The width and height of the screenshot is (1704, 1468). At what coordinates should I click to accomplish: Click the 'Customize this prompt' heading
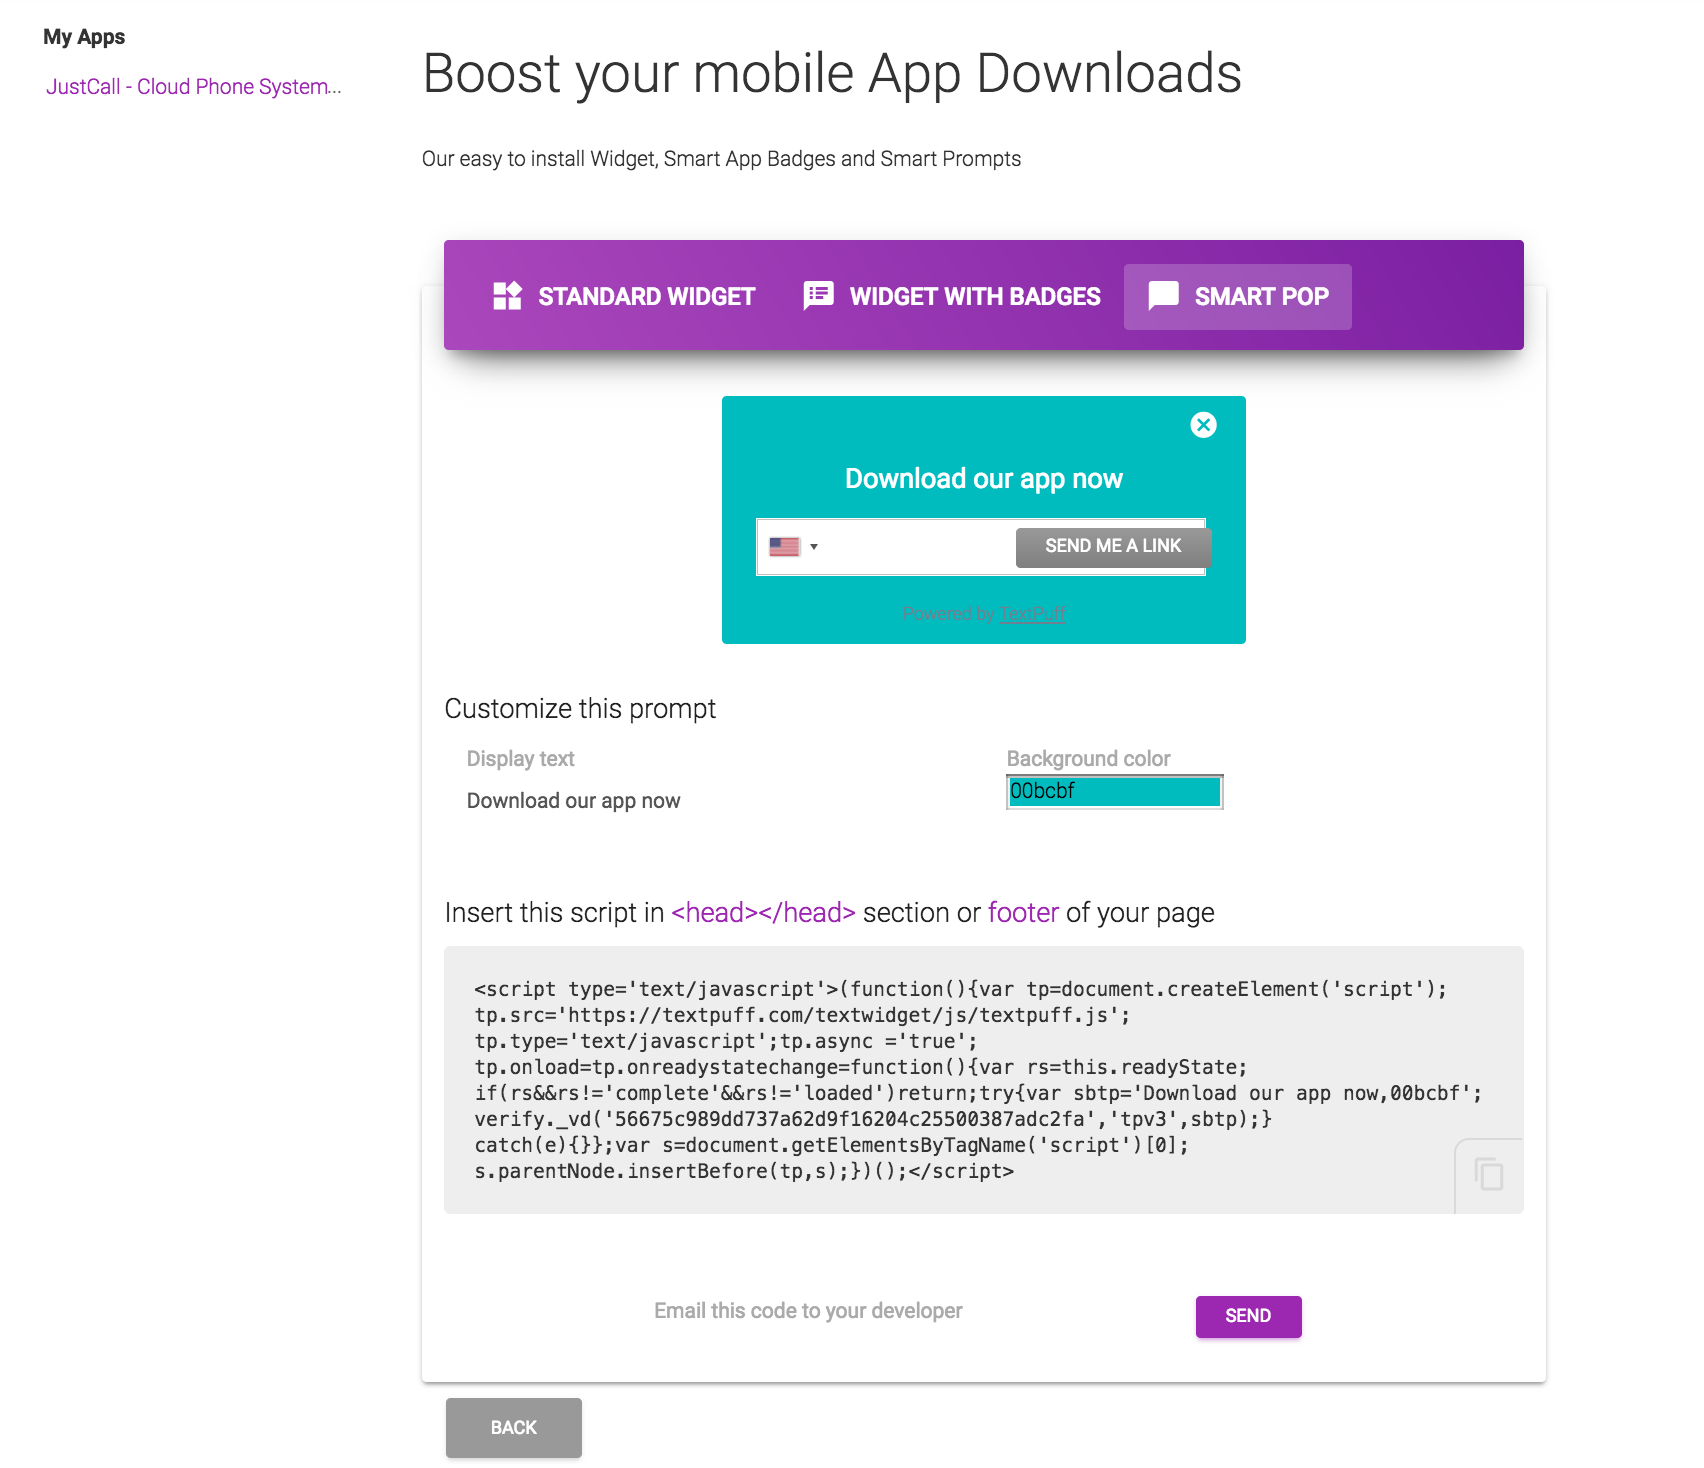(580, 709)
